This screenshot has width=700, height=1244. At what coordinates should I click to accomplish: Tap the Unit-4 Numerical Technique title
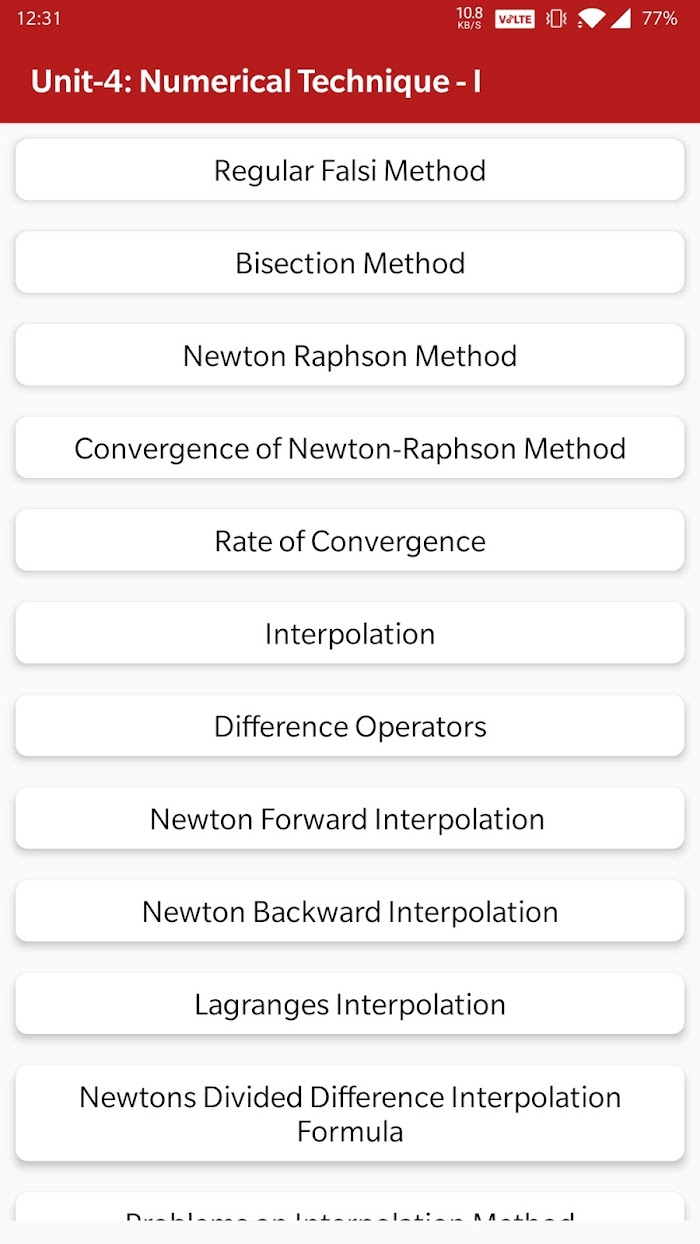[x=256, y=81]
